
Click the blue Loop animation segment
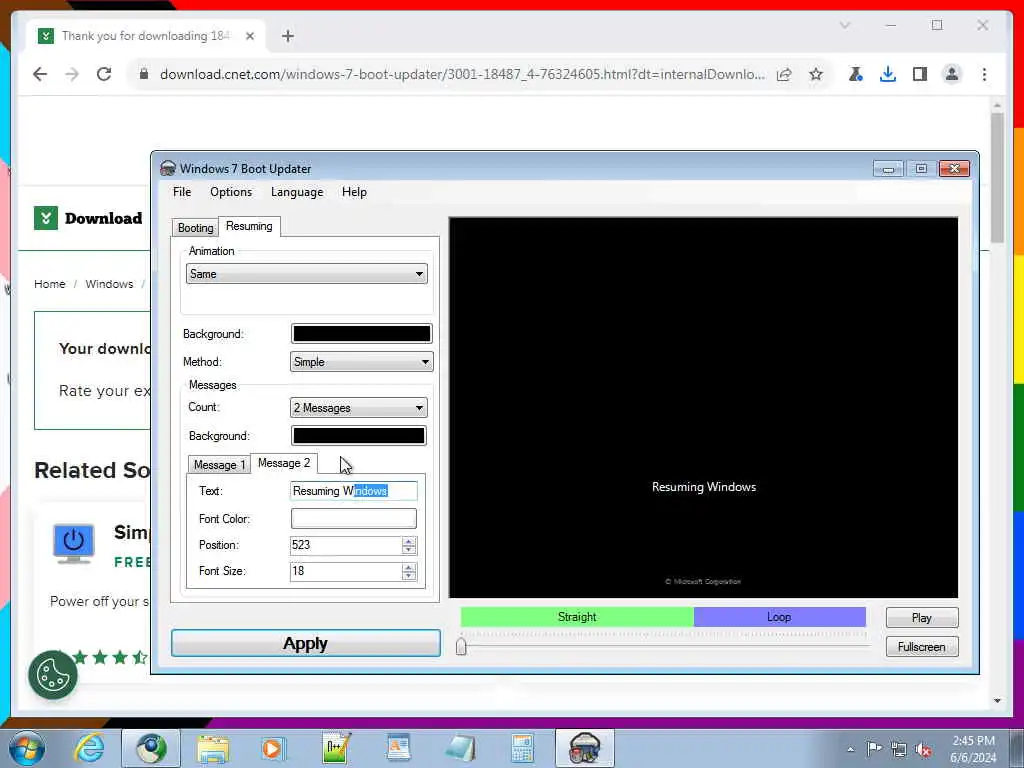(x=779, y=616)
